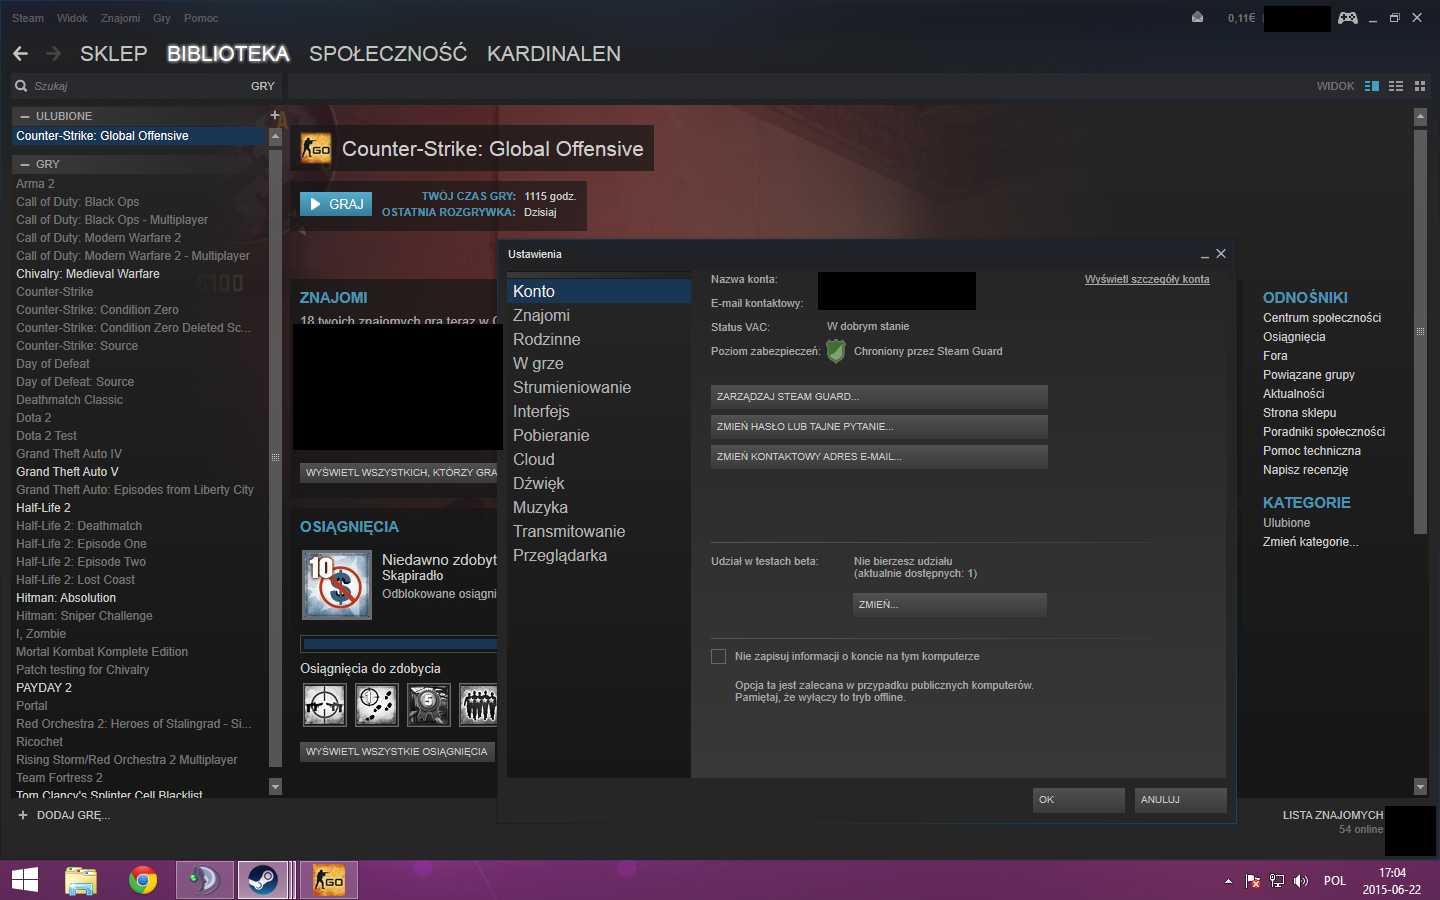Viewport: 1440px width, 900px height.
Task: Open Windows Start button
Action: [25, 880]
